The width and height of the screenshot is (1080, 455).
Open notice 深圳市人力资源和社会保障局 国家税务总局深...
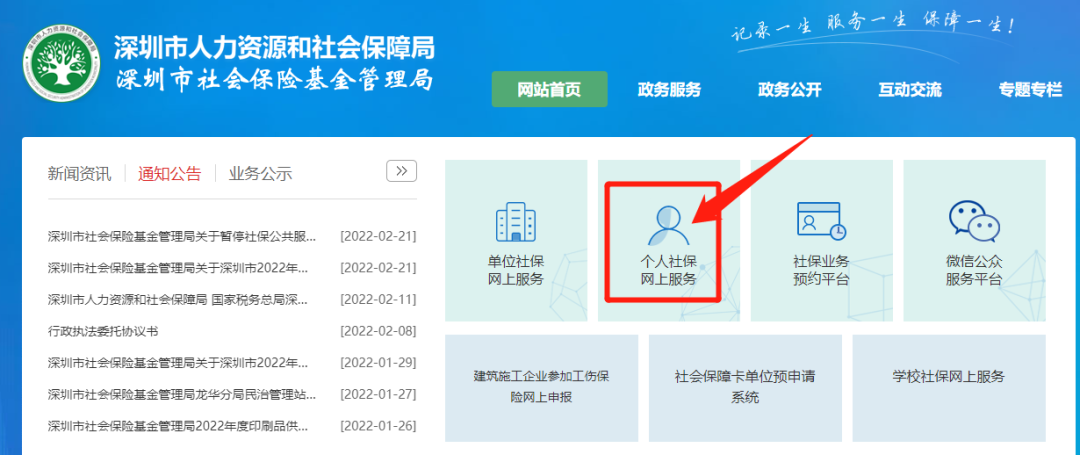pos(177,299)
